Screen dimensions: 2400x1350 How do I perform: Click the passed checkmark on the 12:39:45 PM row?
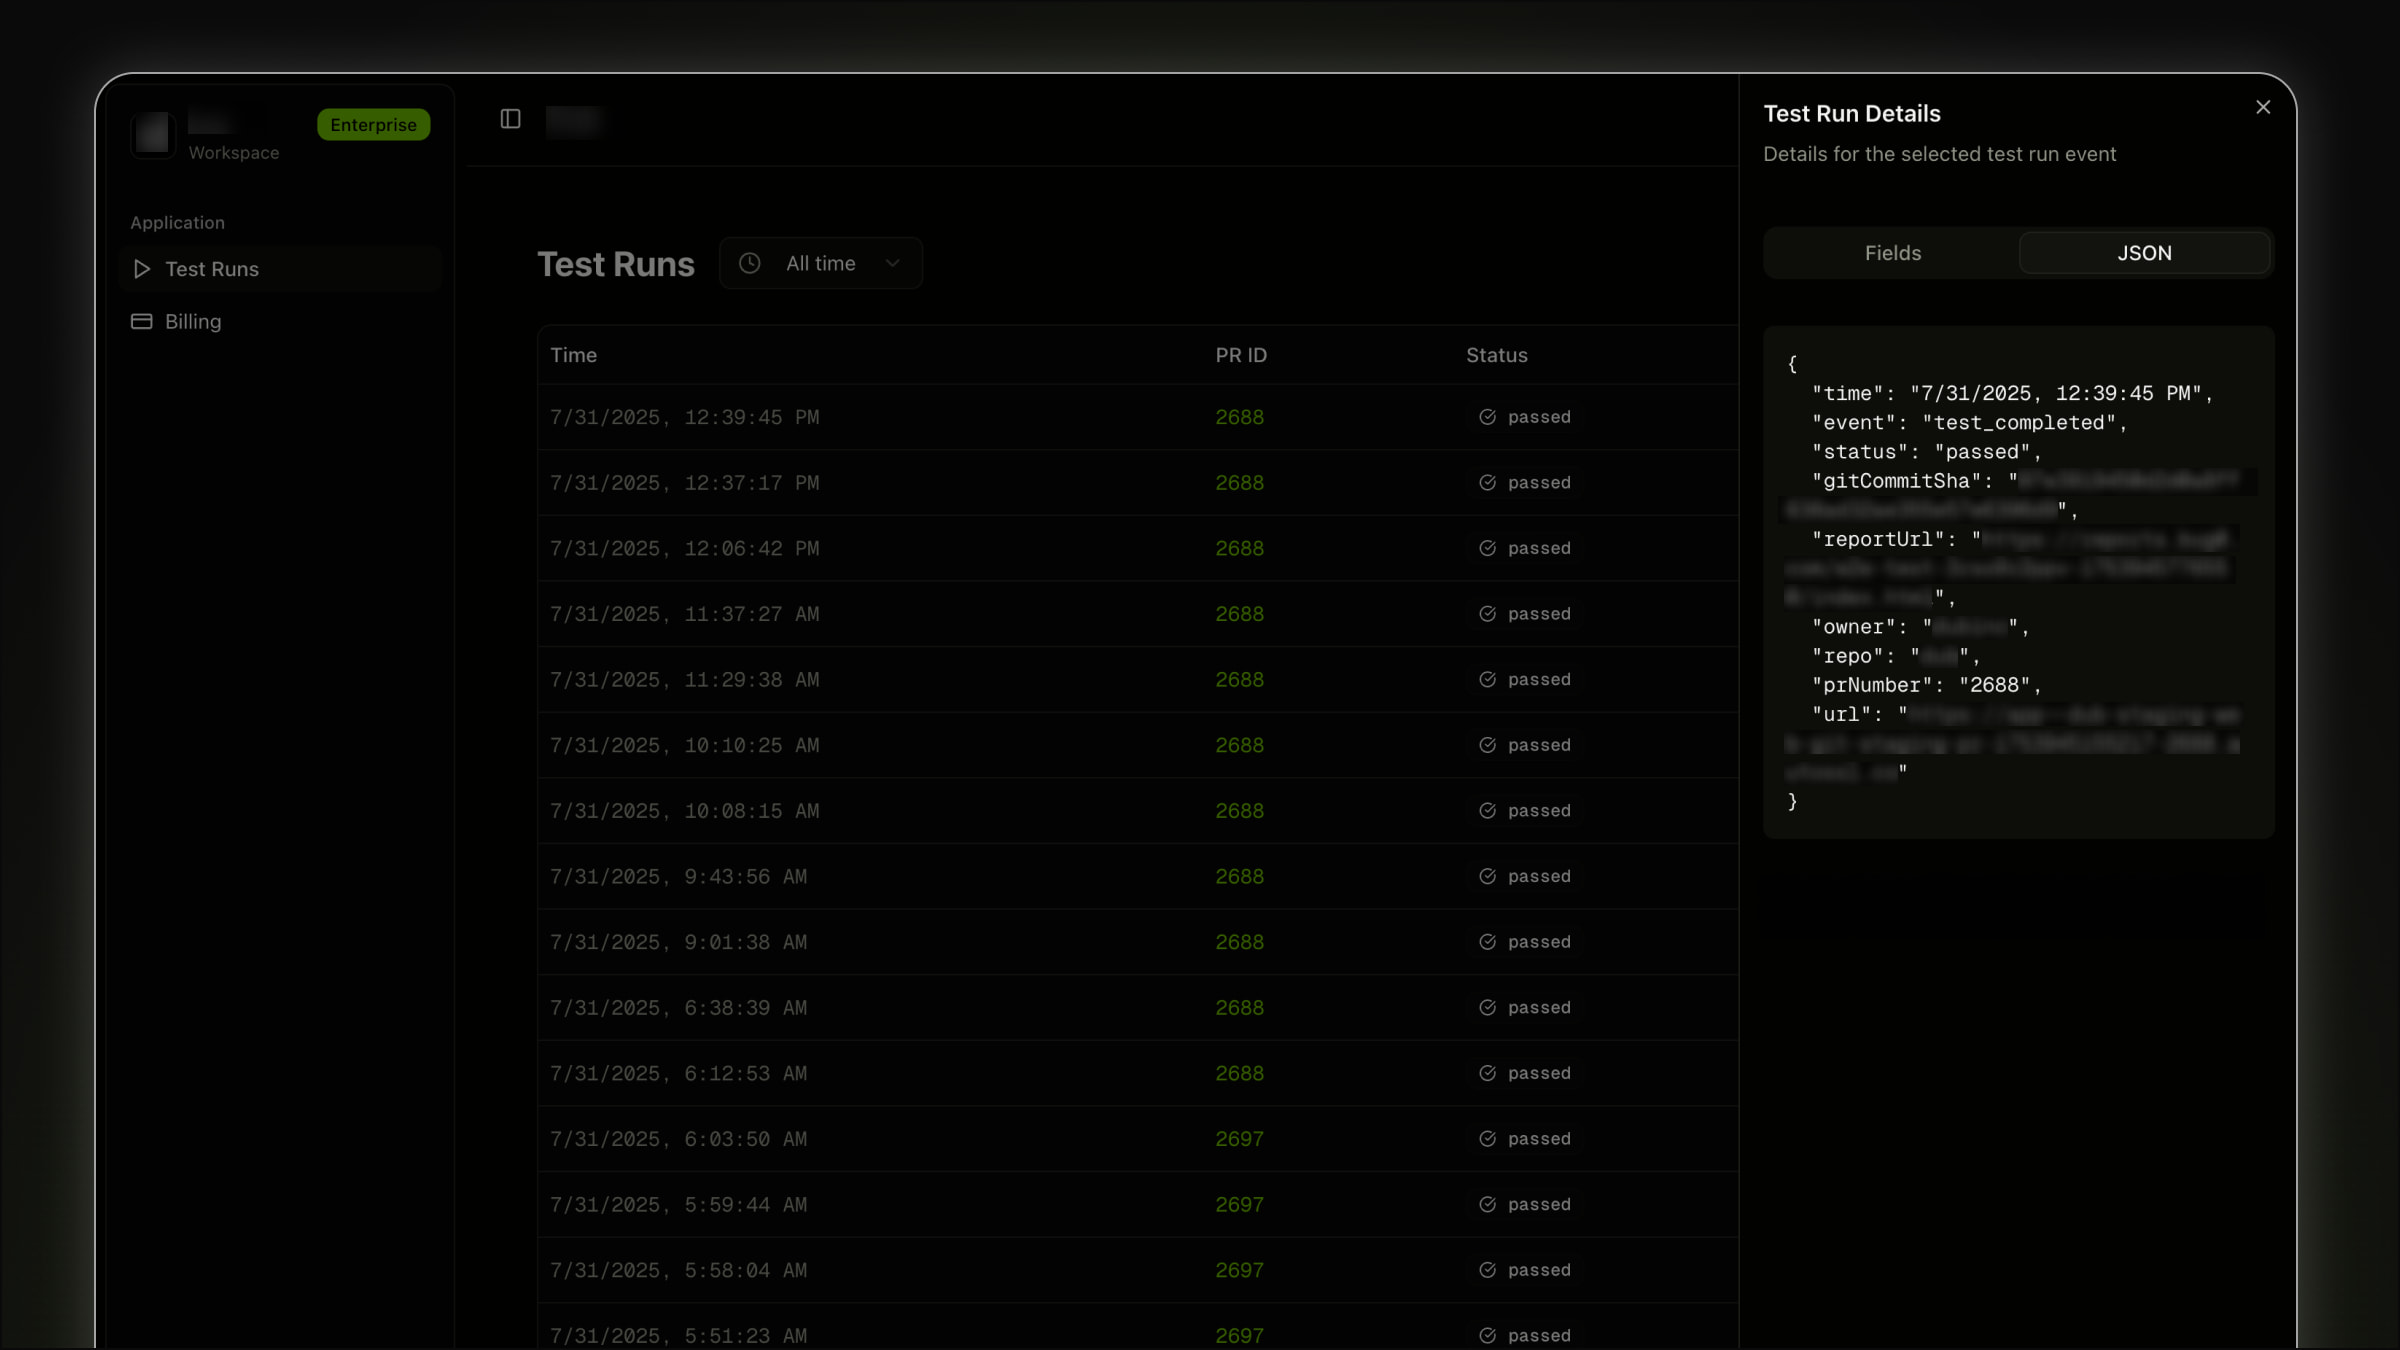tap(1486, 417)
